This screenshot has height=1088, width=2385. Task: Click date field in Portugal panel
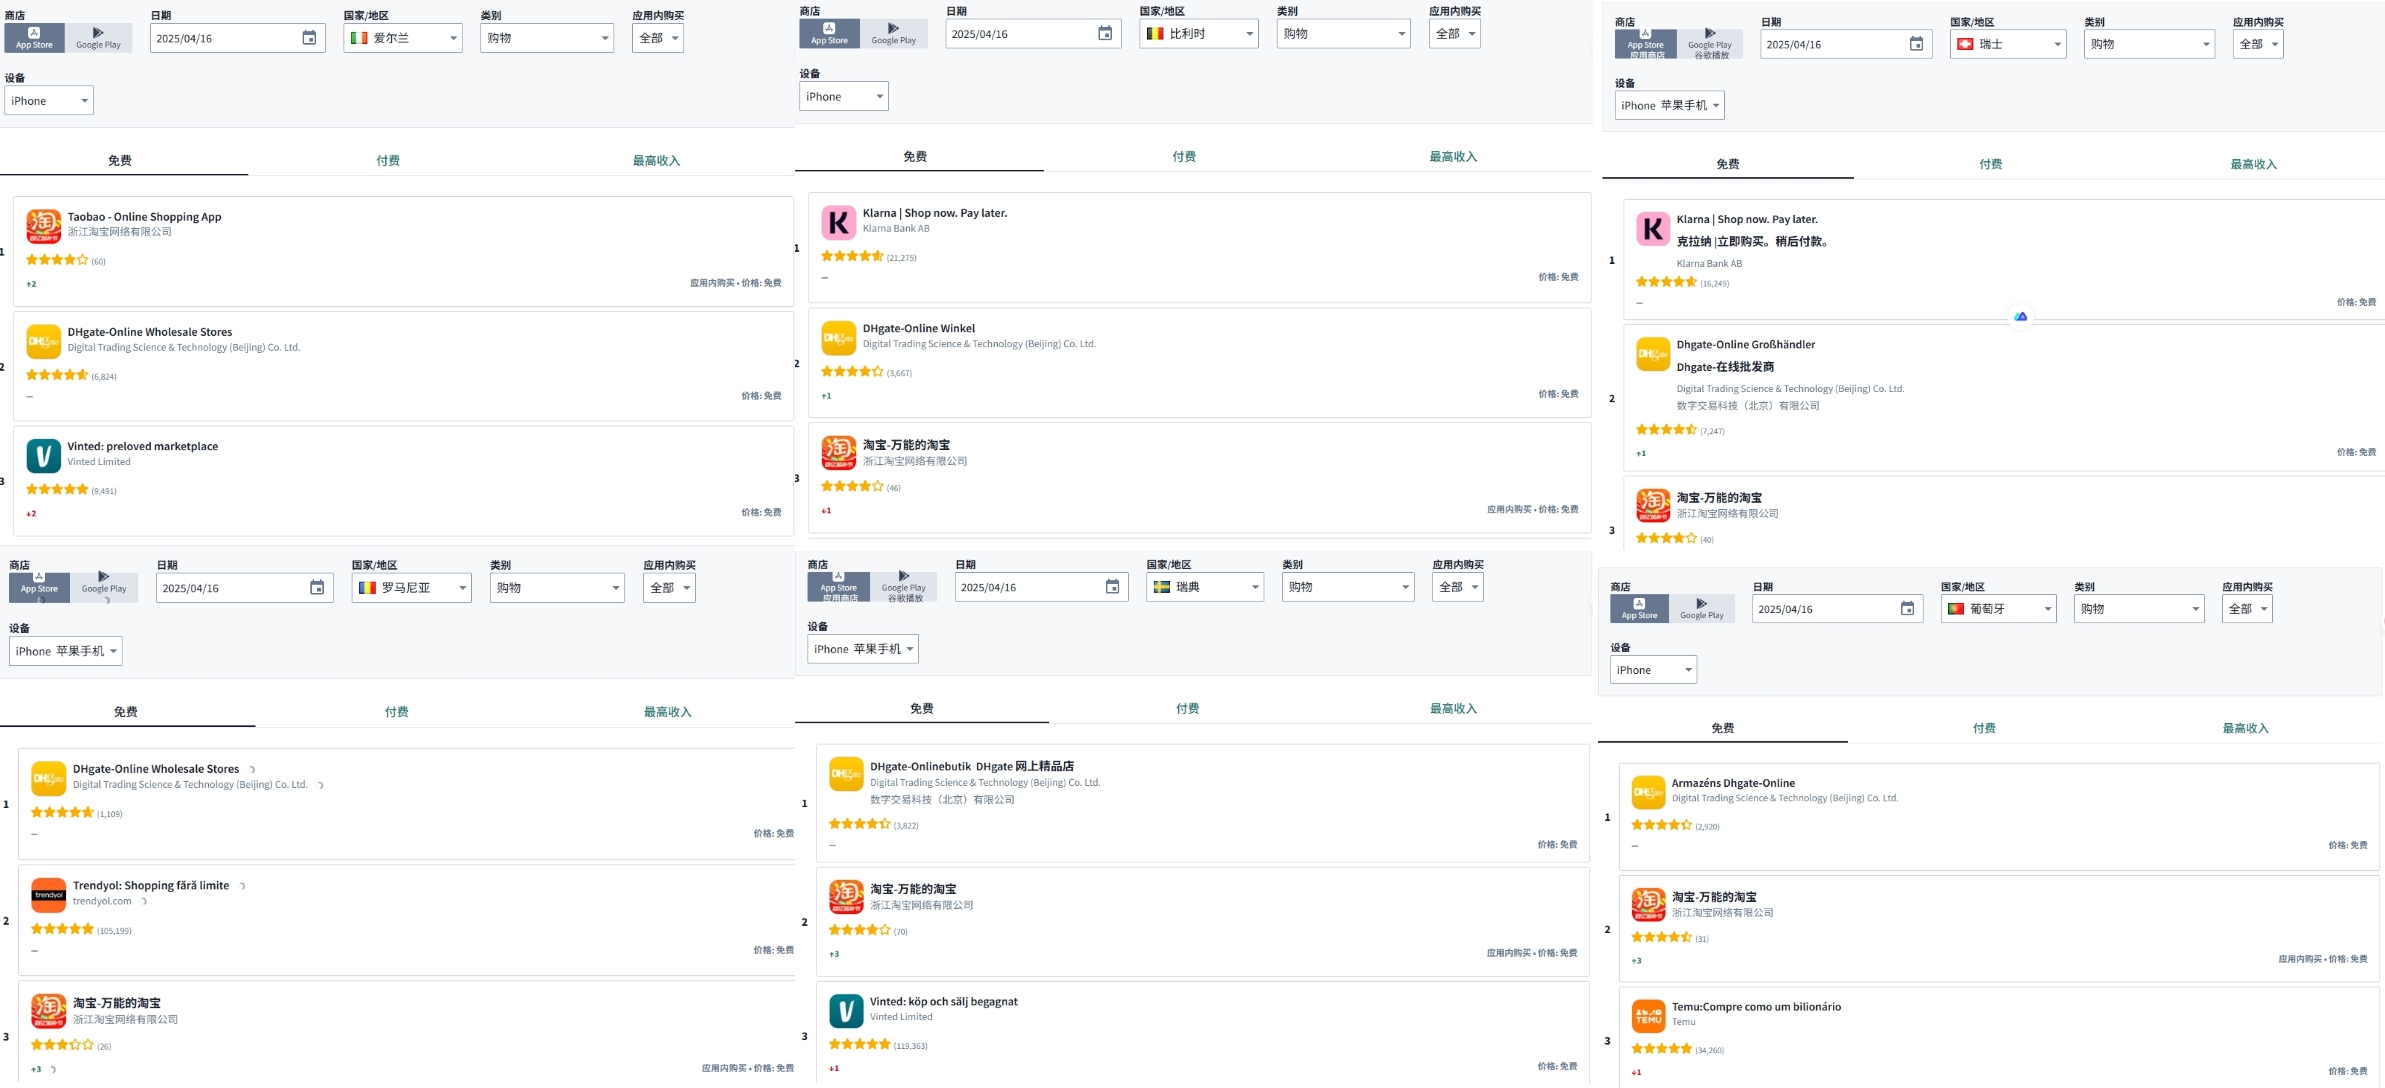click(1836, 609)
